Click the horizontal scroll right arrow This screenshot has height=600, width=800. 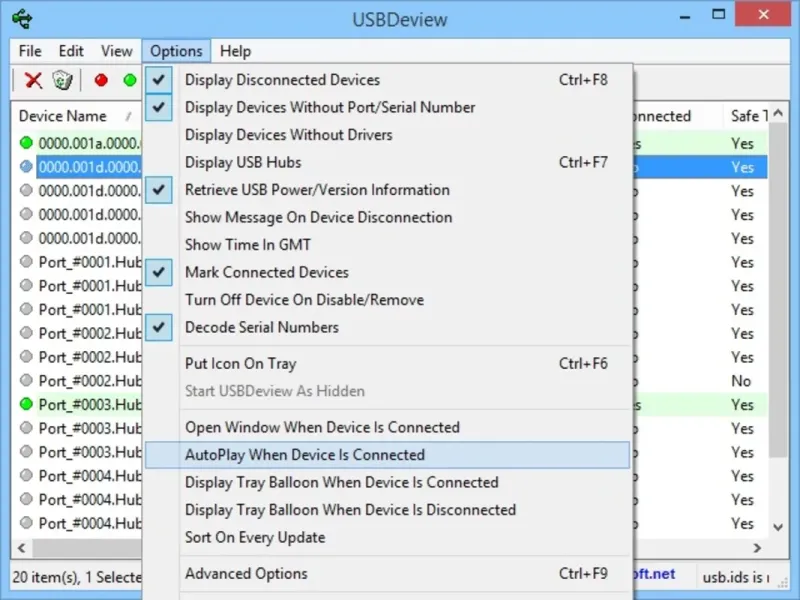tap(757, 548)
